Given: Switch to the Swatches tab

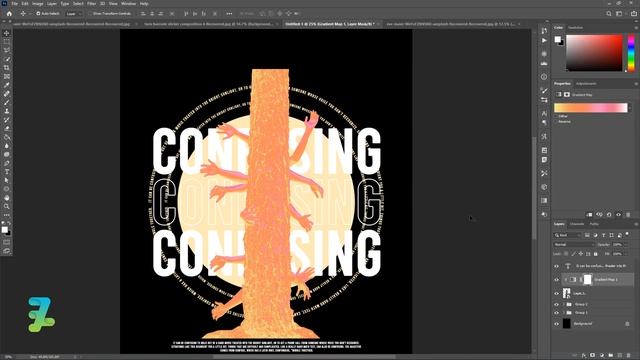Looking at the screenshot, I should pos(576,28).
